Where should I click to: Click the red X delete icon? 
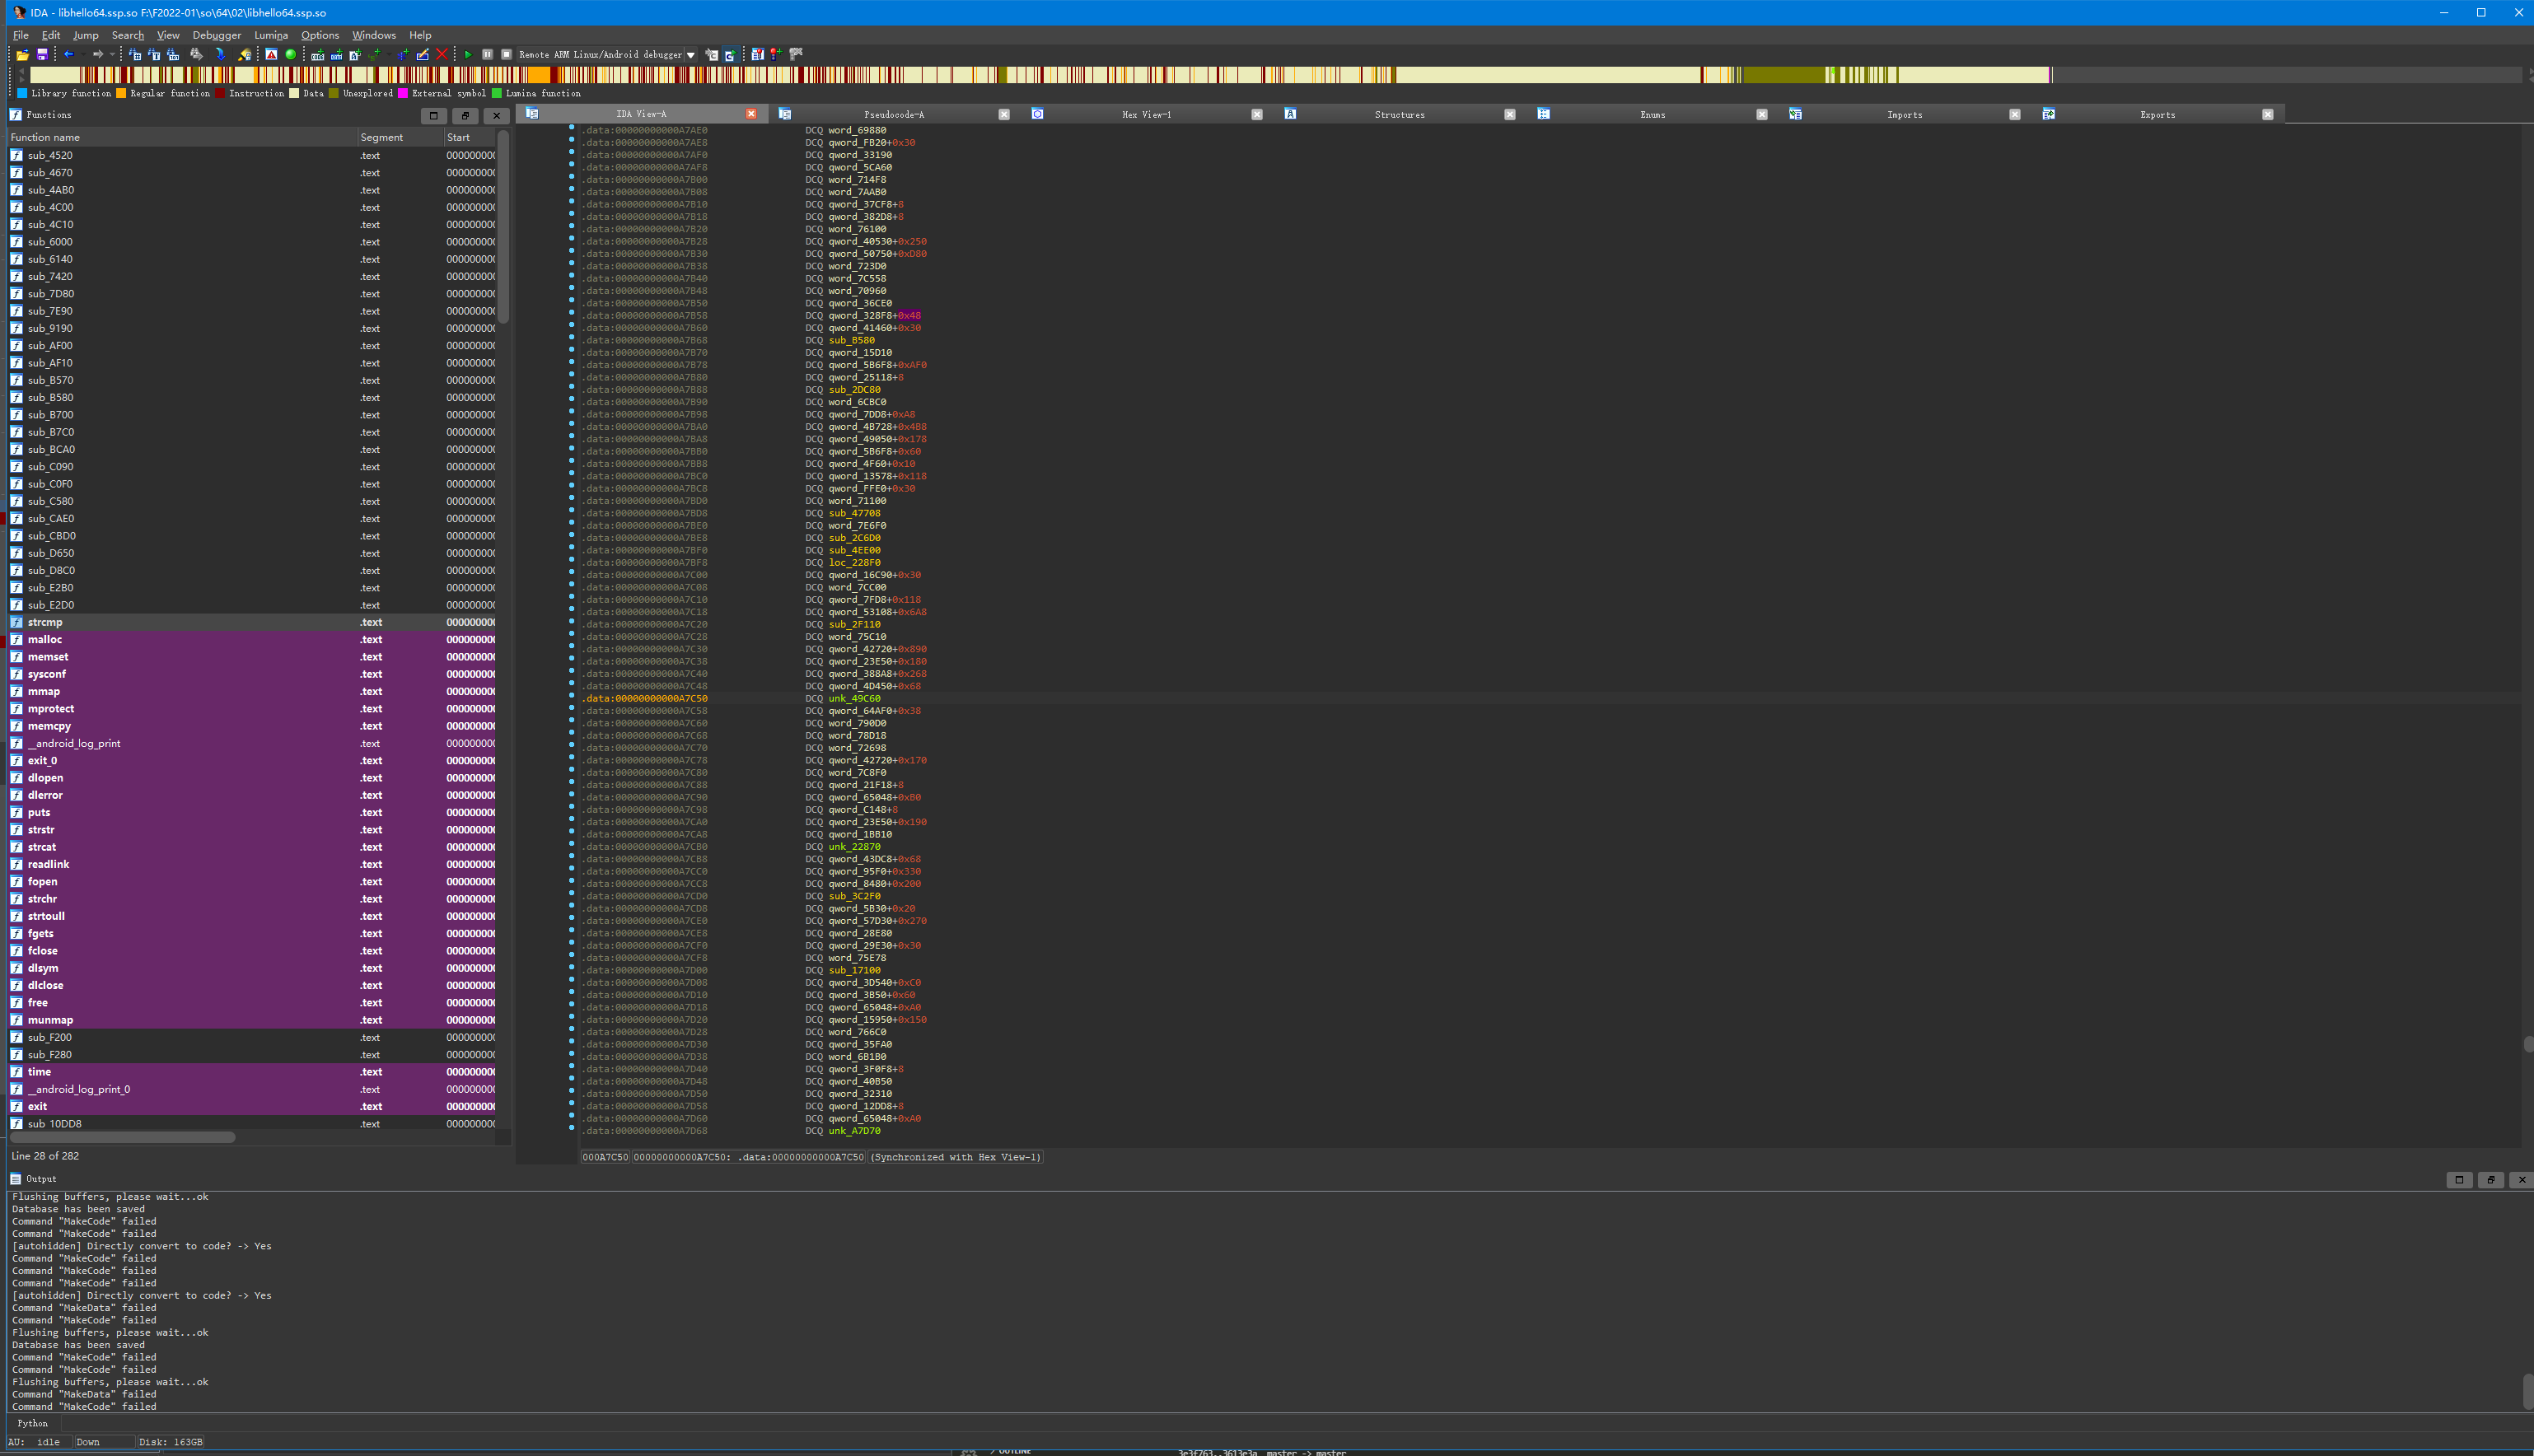[x=442, y=55]
